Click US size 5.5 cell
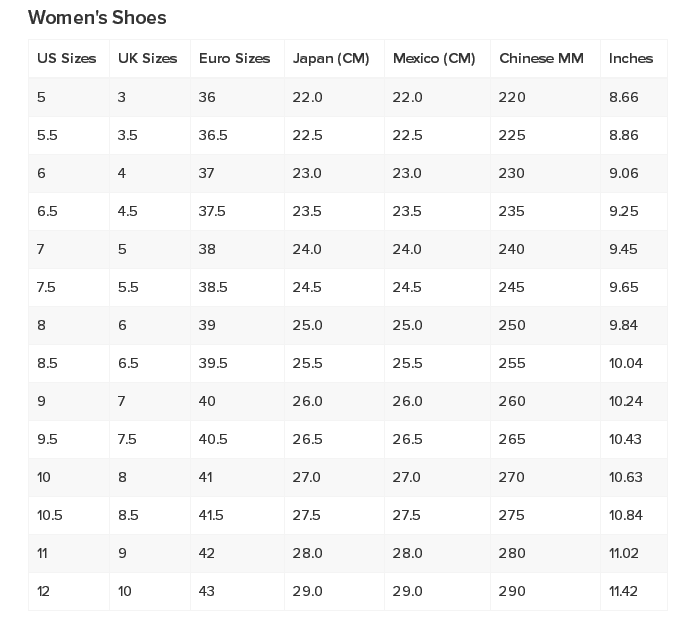697x623 pixels. [x=47, y=135]
